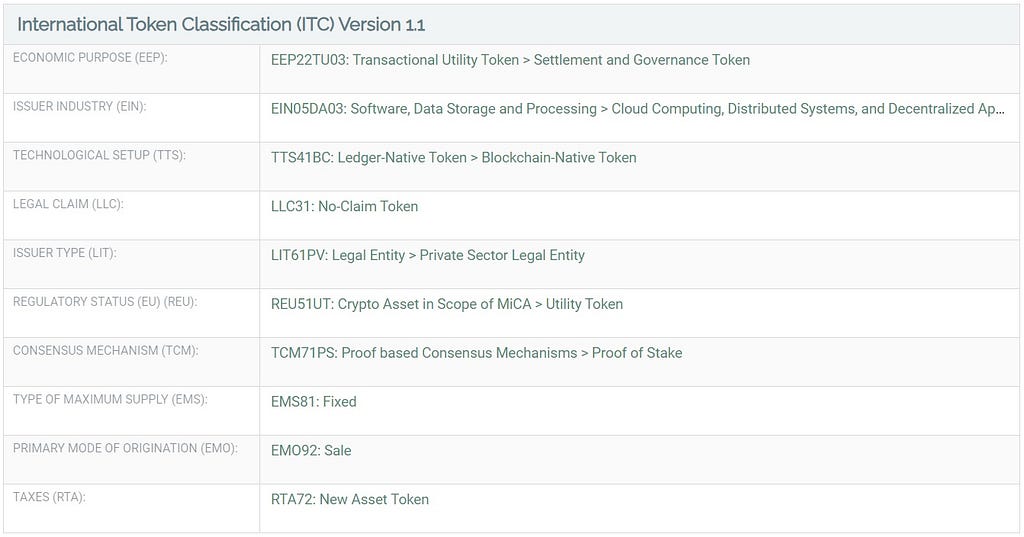1024x537 pixels.
Task: Select the Primary Mode of Origination label
Action: [125, 448]
